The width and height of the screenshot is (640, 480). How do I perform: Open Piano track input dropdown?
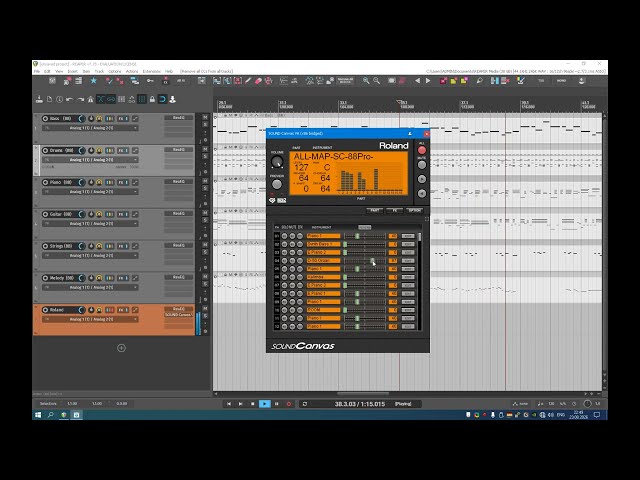(90, 192)
